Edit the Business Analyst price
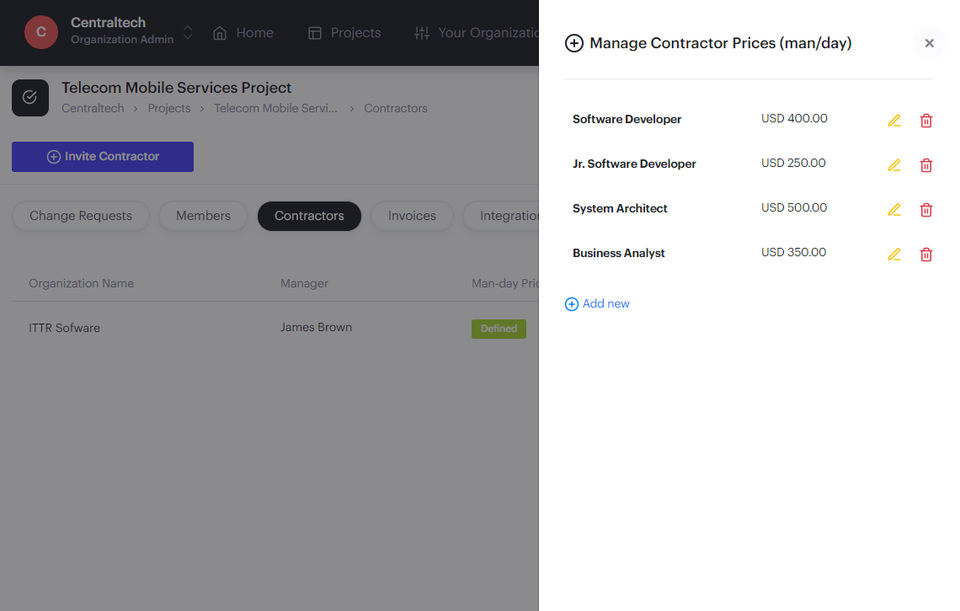Image resolution: width=960 pixels, height=611 pixels. [894, 255]
